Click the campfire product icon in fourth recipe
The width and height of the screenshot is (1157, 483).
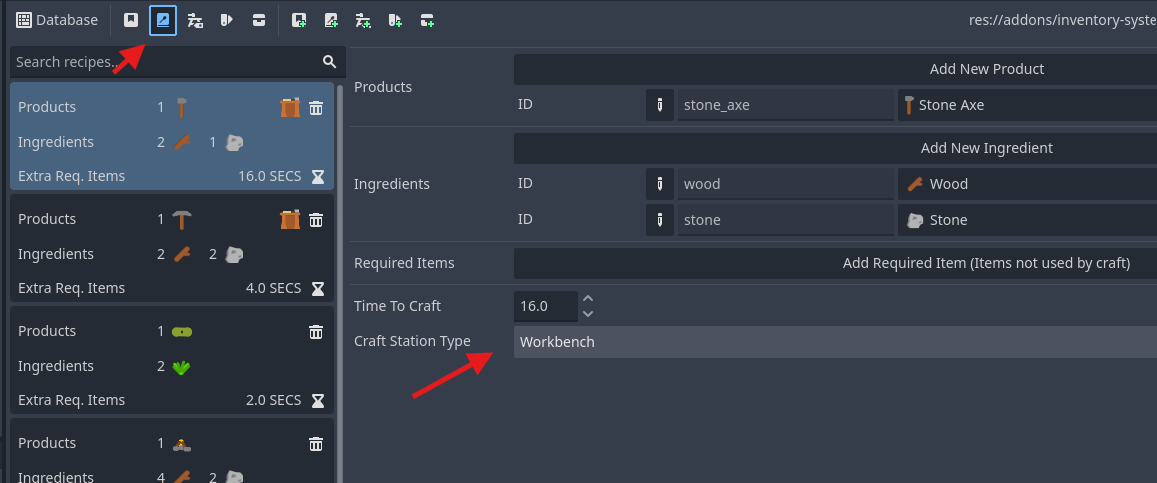tap(182, 444)
